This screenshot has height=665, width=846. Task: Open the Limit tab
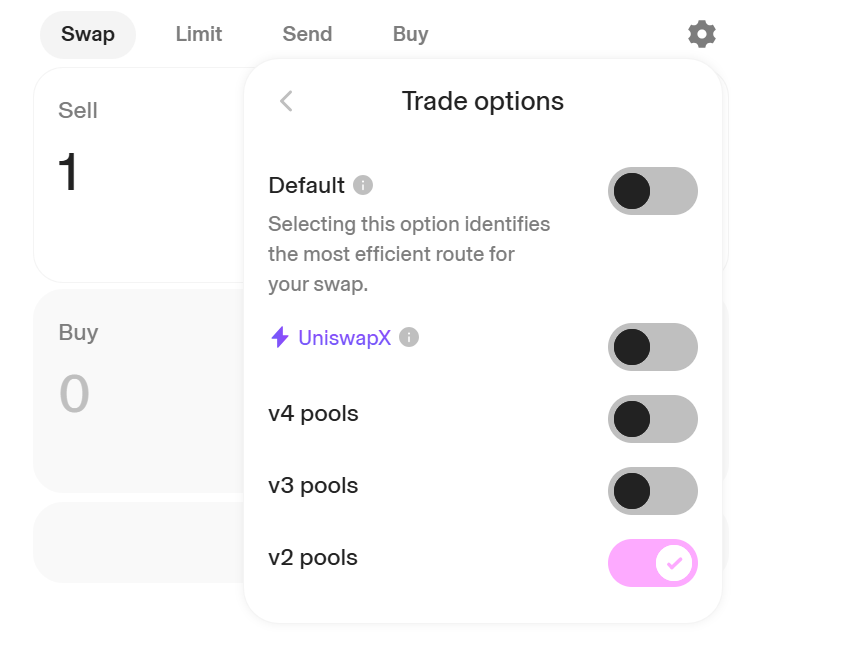(199, 35)
